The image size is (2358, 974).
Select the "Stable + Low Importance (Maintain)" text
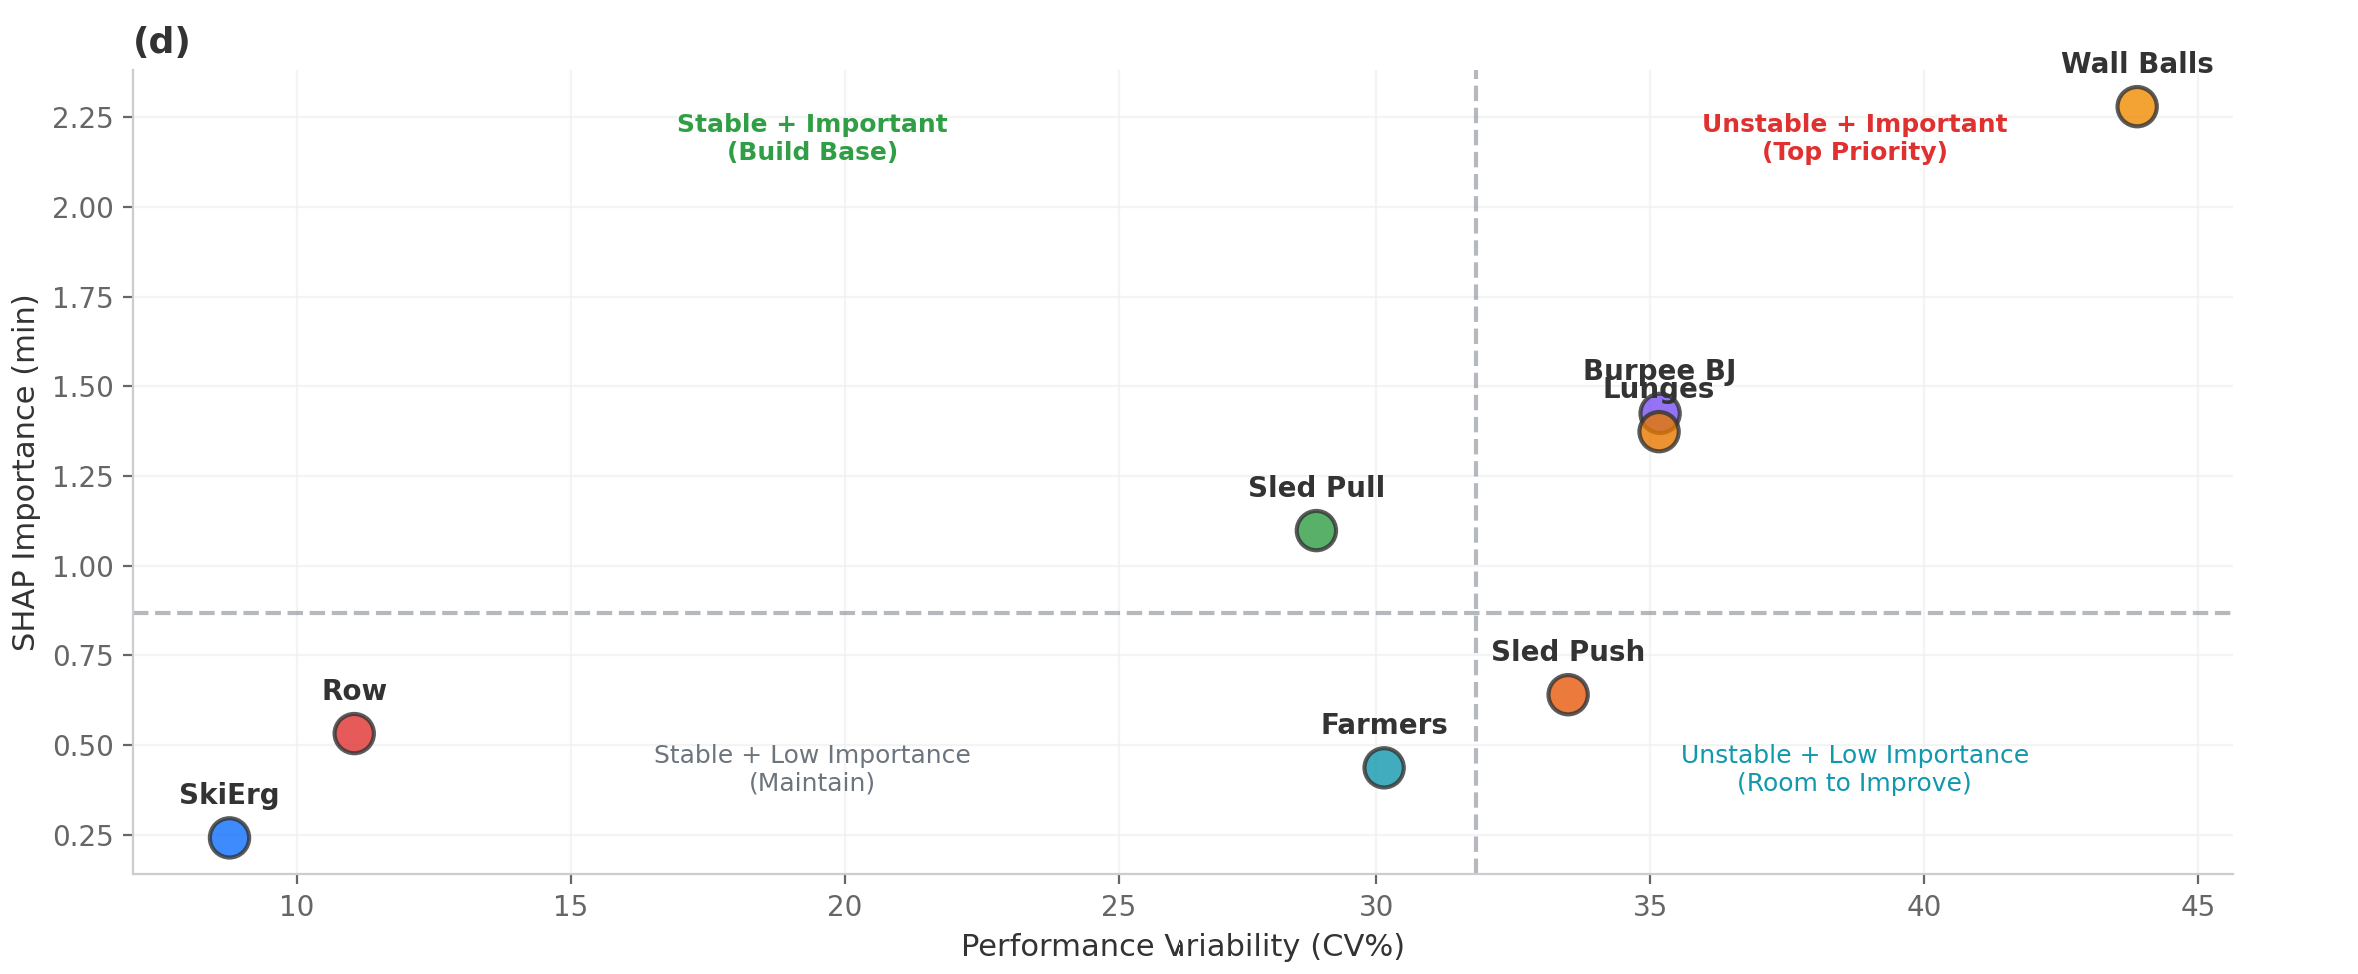click(x=812, y=769)
